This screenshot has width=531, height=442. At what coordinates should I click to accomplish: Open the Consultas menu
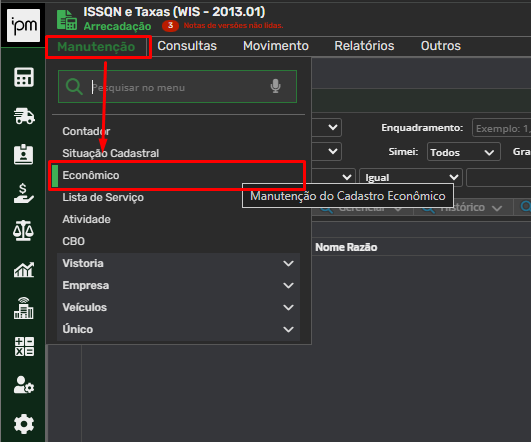click(187, 46)
